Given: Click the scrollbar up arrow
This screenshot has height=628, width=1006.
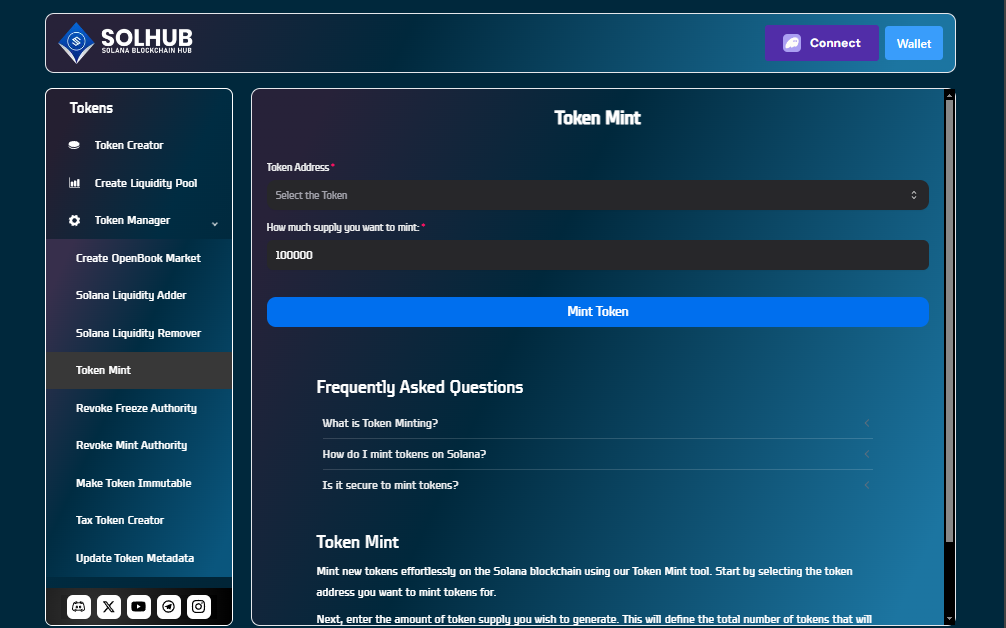Looking at the screenshot, I should (950, 95).
